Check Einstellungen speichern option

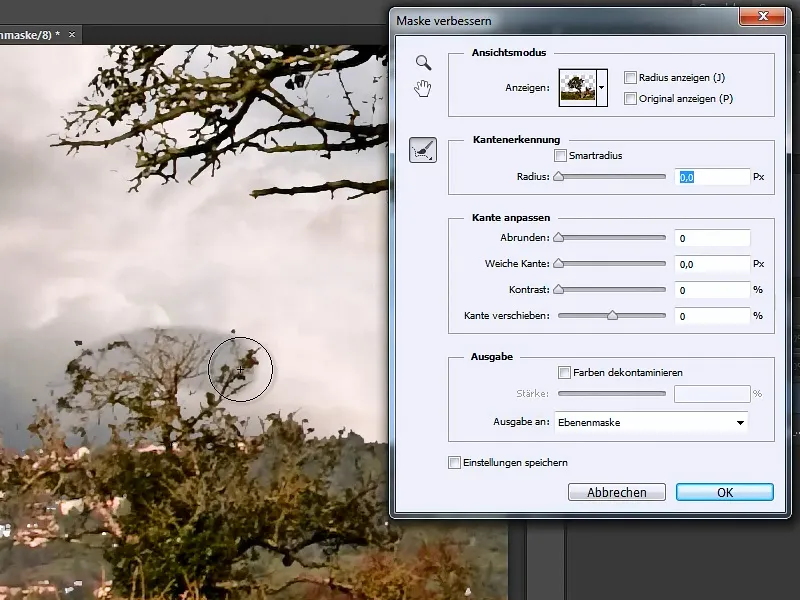coord(454,462)
